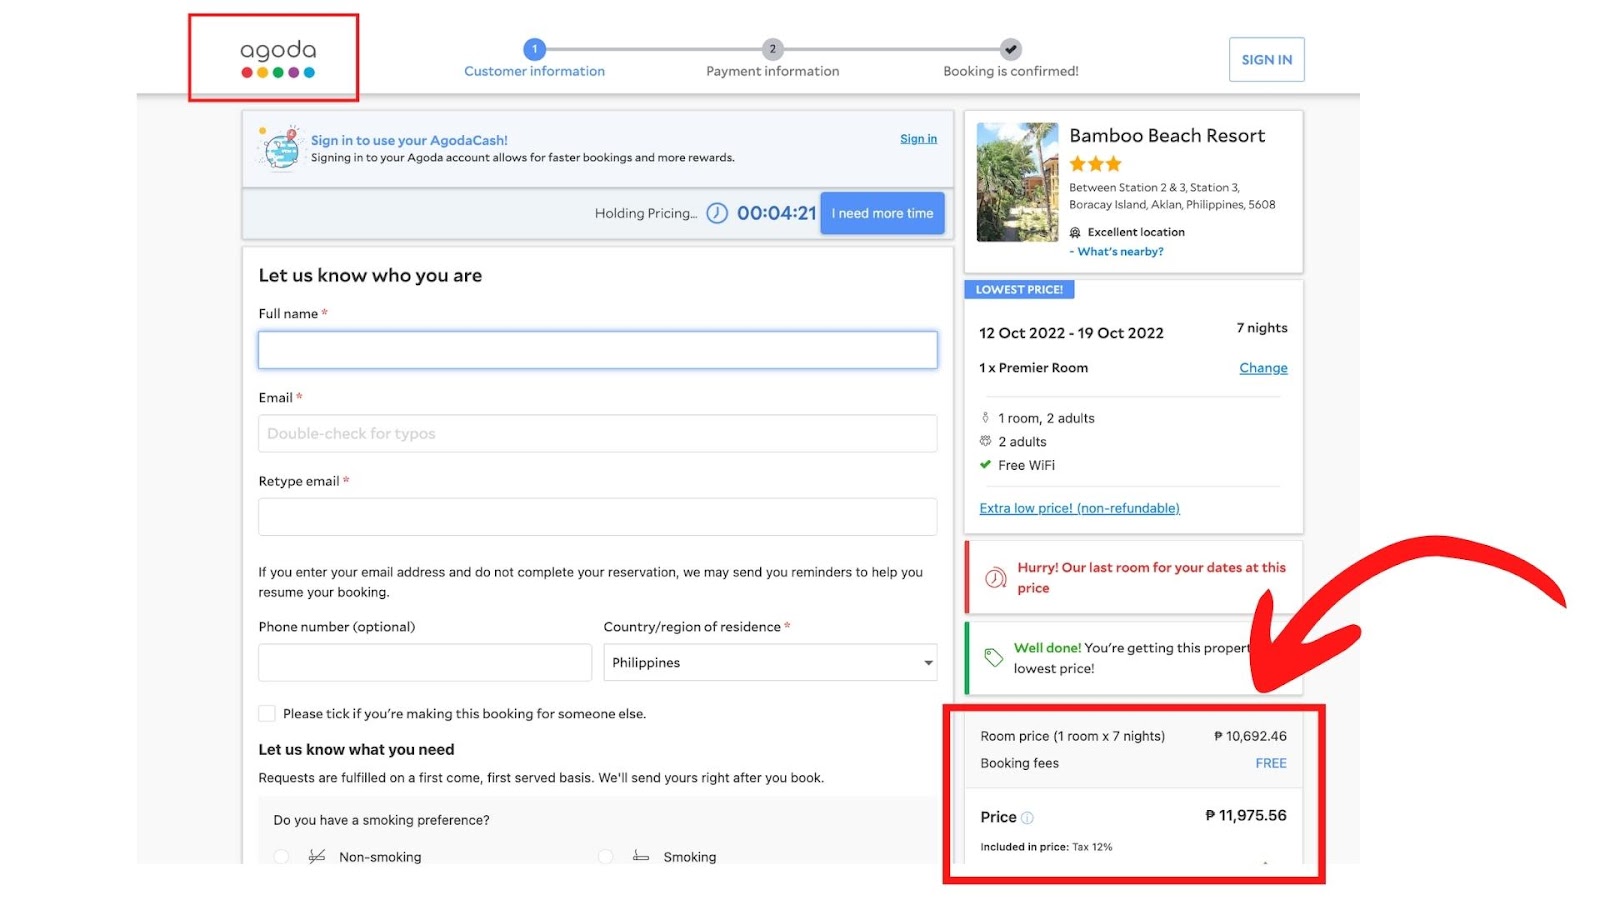Click the 7 nights text
Image resolution: width=1600 pixels, height=900 pixels.
[x=1262, y=328]
